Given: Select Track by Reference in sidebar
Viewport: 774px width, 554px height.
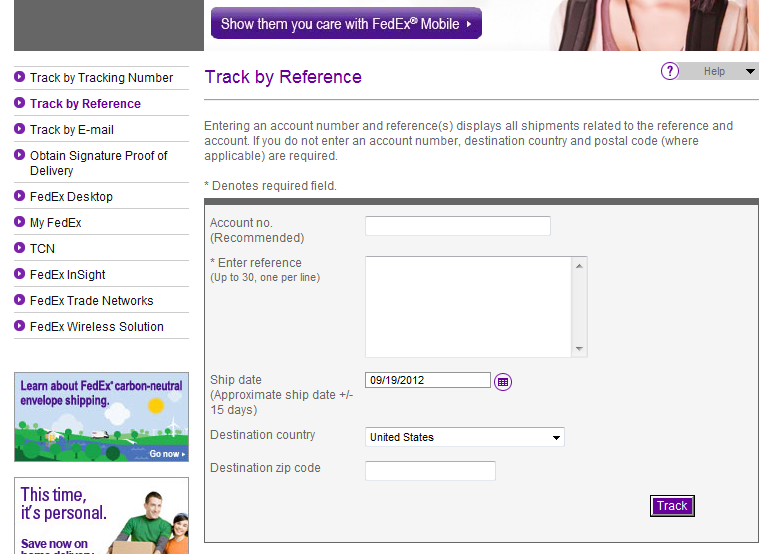Looking at the screenshot, I should tap(85, 104).
